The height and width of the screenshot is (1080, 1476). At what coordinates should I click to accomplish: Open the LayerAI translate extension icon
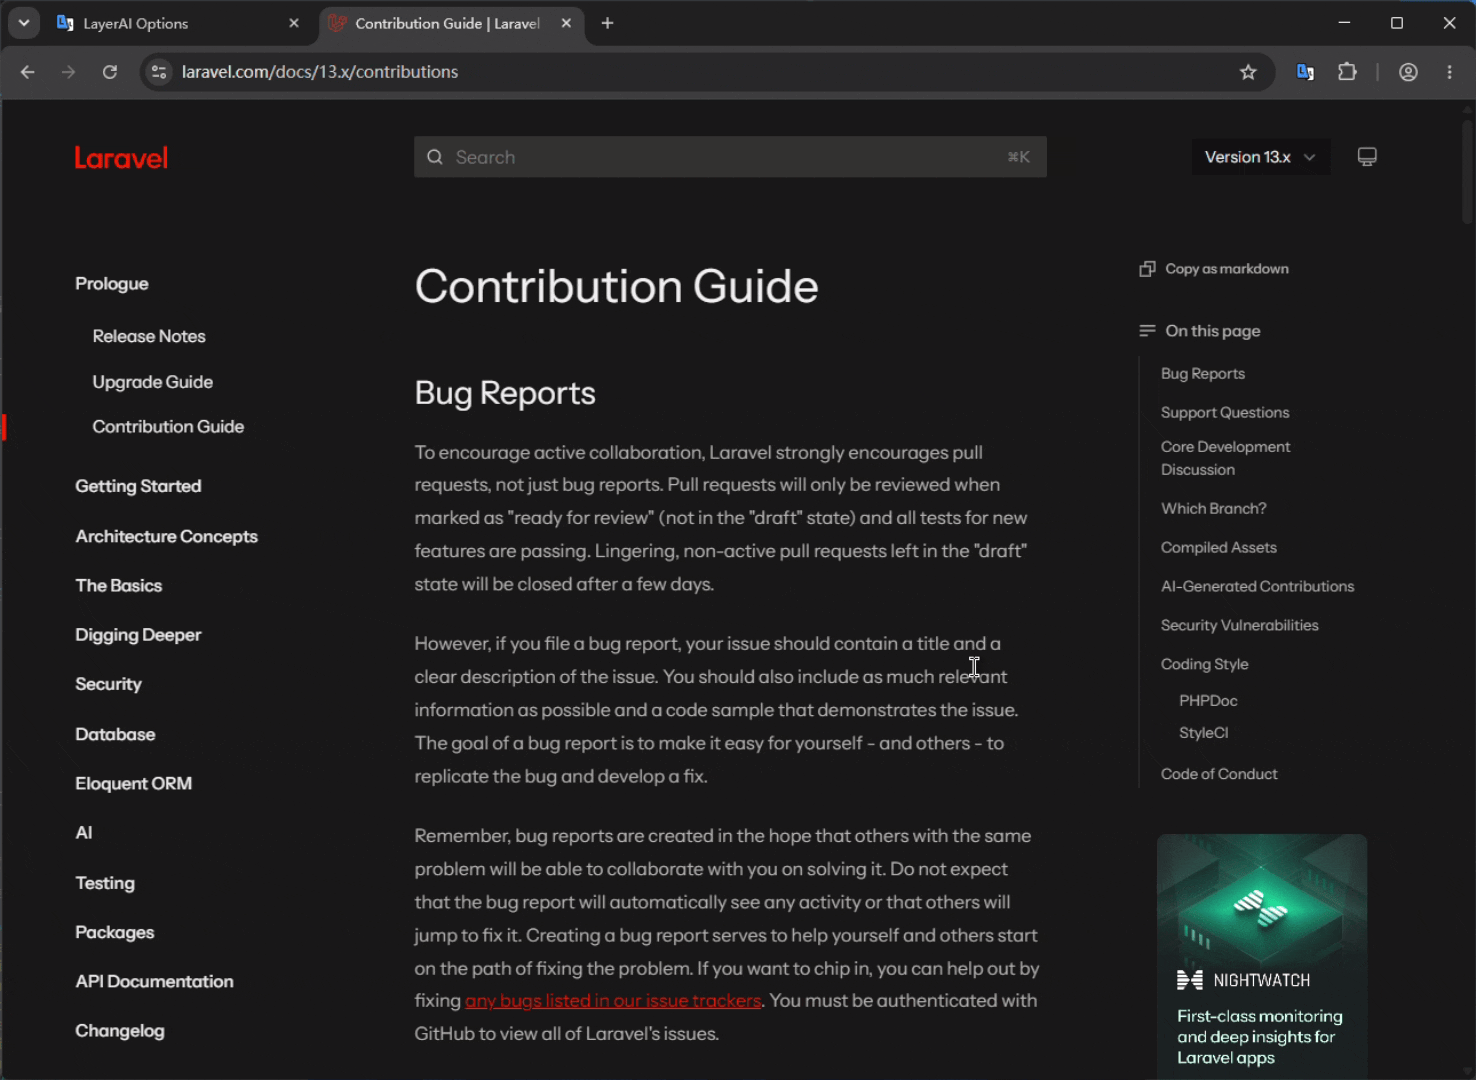[x=1305, y=72]
